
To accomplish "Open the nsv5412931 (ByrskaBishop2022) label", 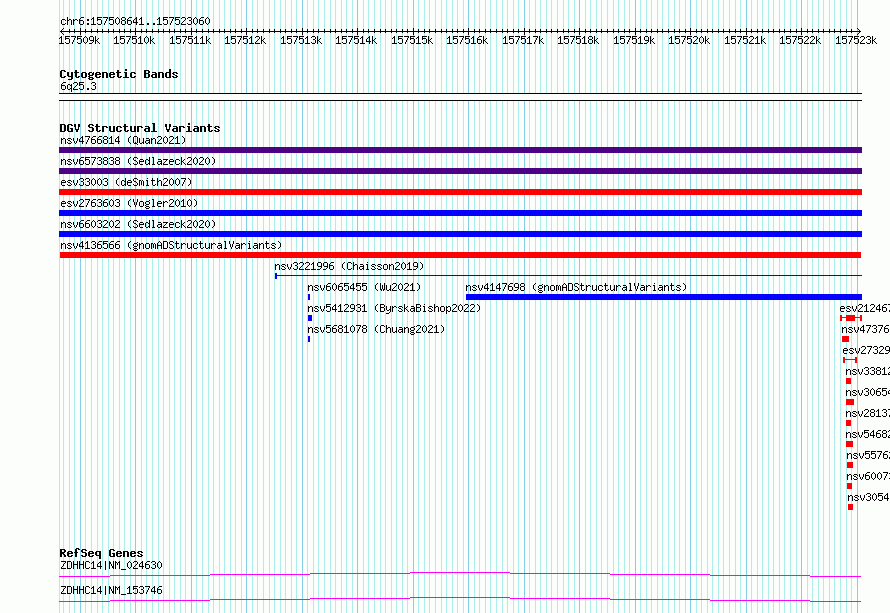I will [x=394, y=308].
